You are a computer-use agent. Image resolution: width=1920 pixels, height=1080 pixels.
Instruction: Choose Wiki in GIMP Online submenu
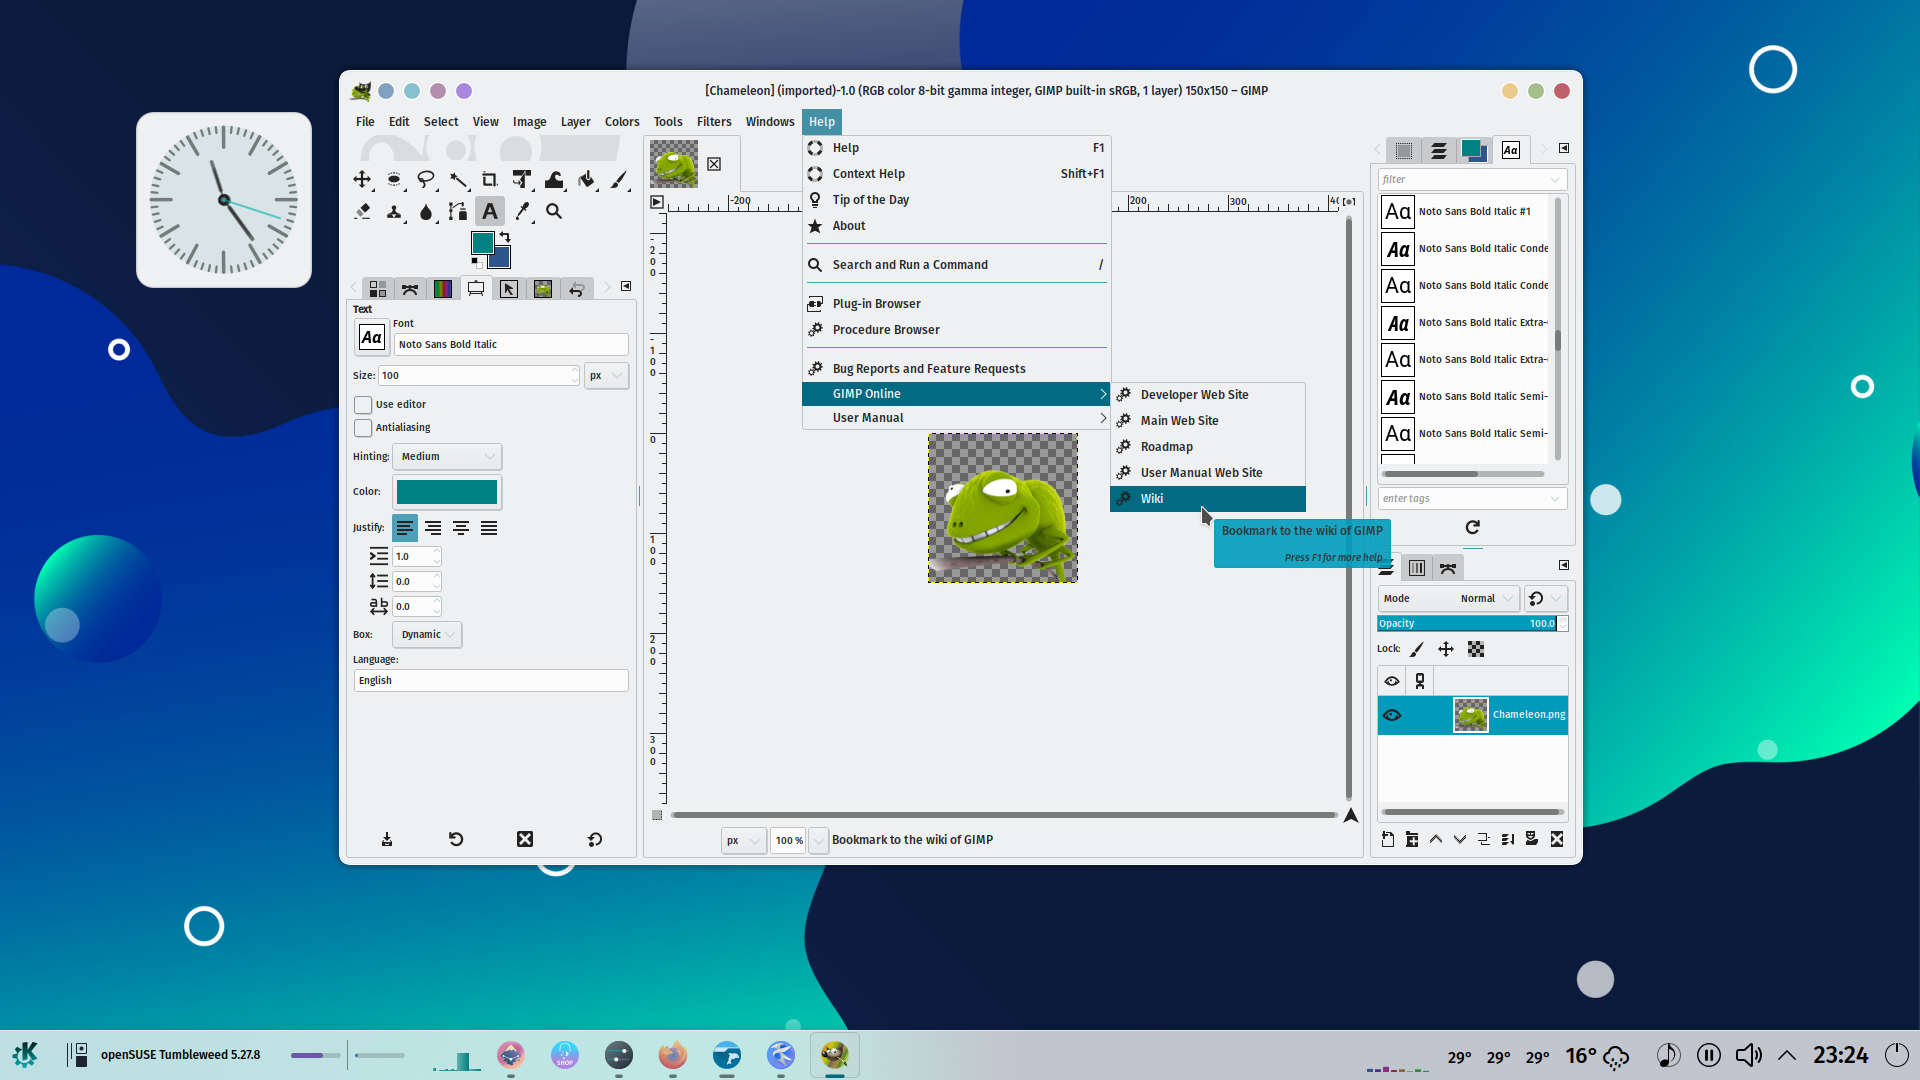pyautogui.click(x=1208, y=499)
